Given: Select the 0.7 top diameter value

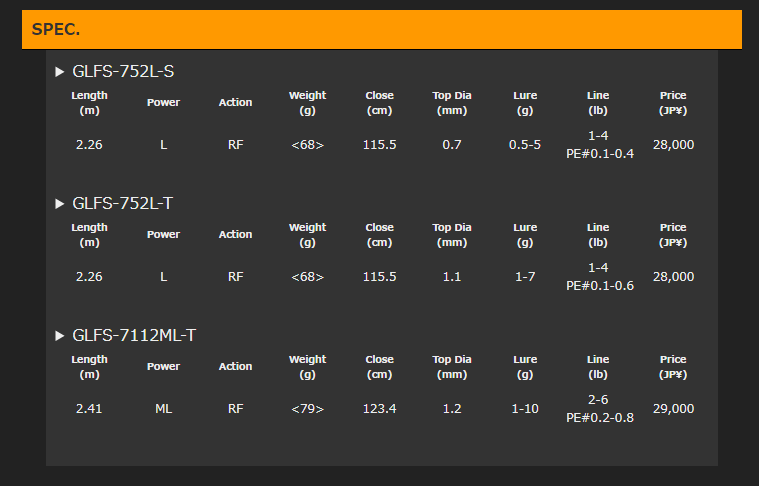Looking at the screenshot, I should [452, 145].
